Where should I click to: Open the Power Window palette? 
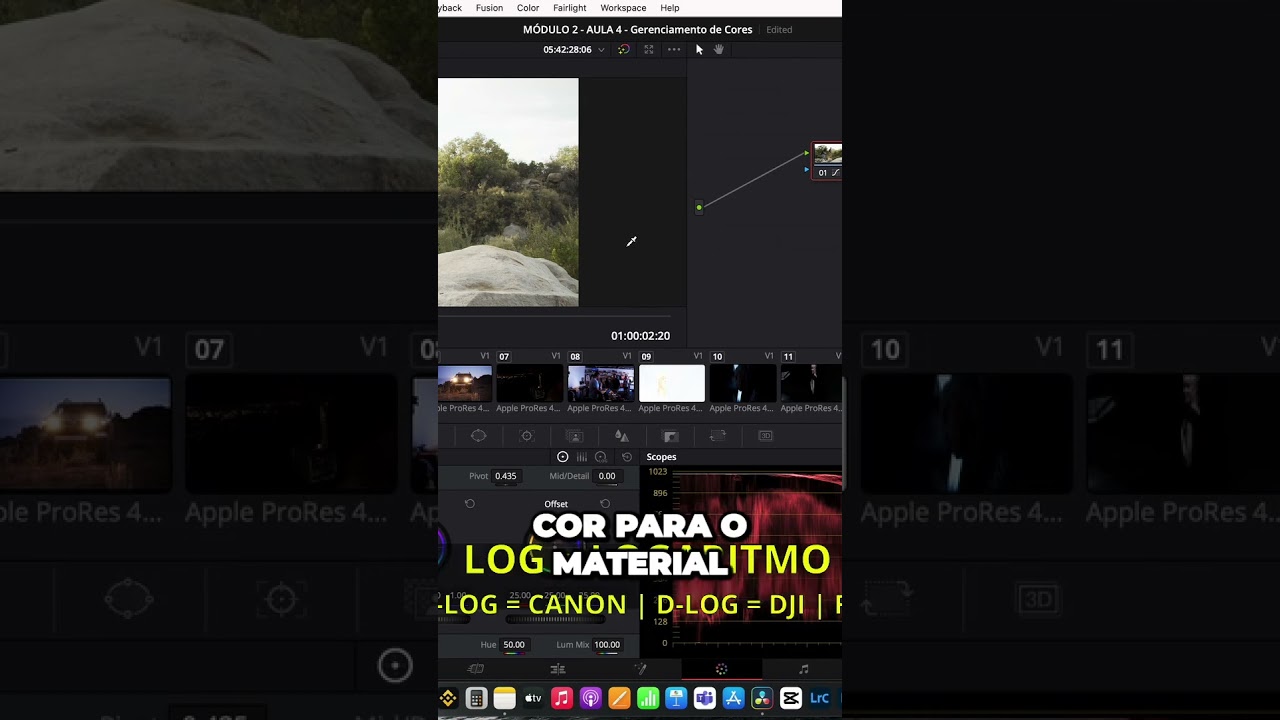[478, 436]
